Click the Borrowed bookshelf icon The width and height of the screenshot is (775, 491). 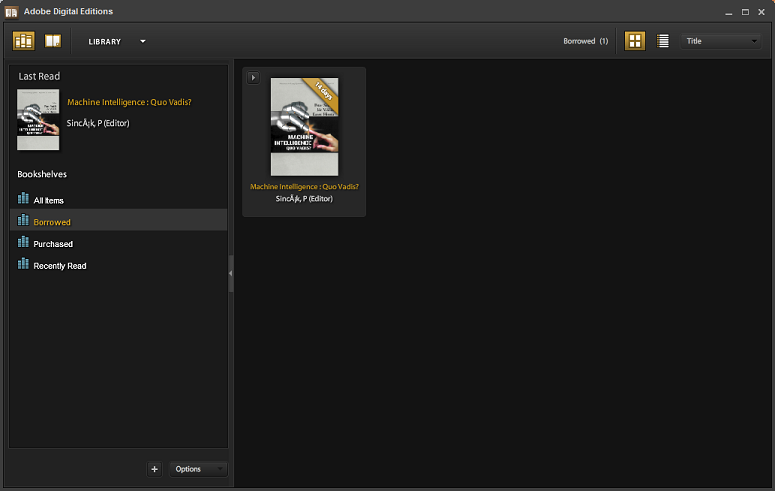[x=23, y=220]
